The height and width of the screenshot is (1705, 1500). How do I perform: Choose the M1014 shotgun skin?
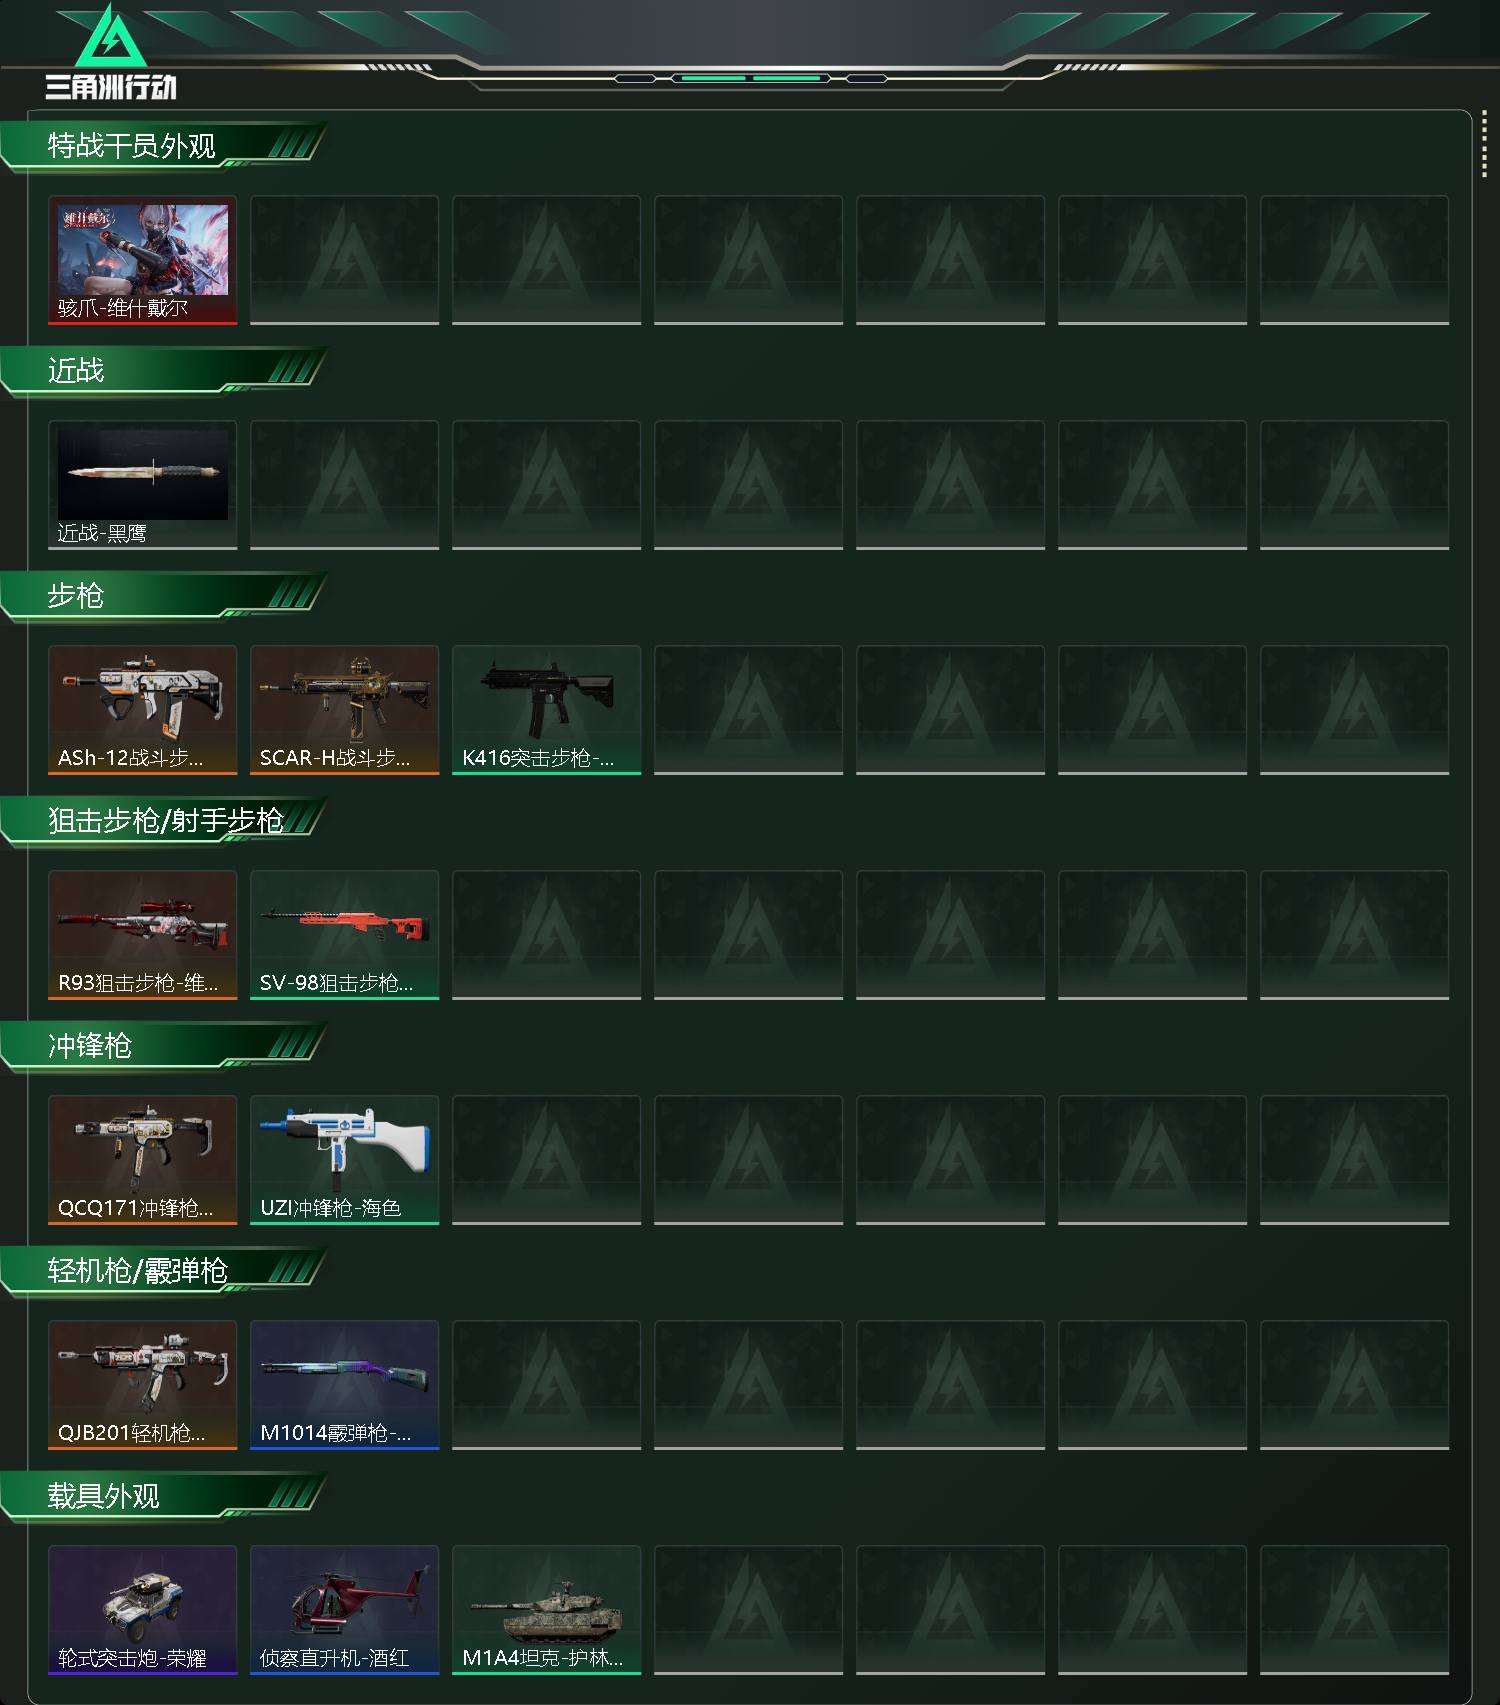[345, 1385]
